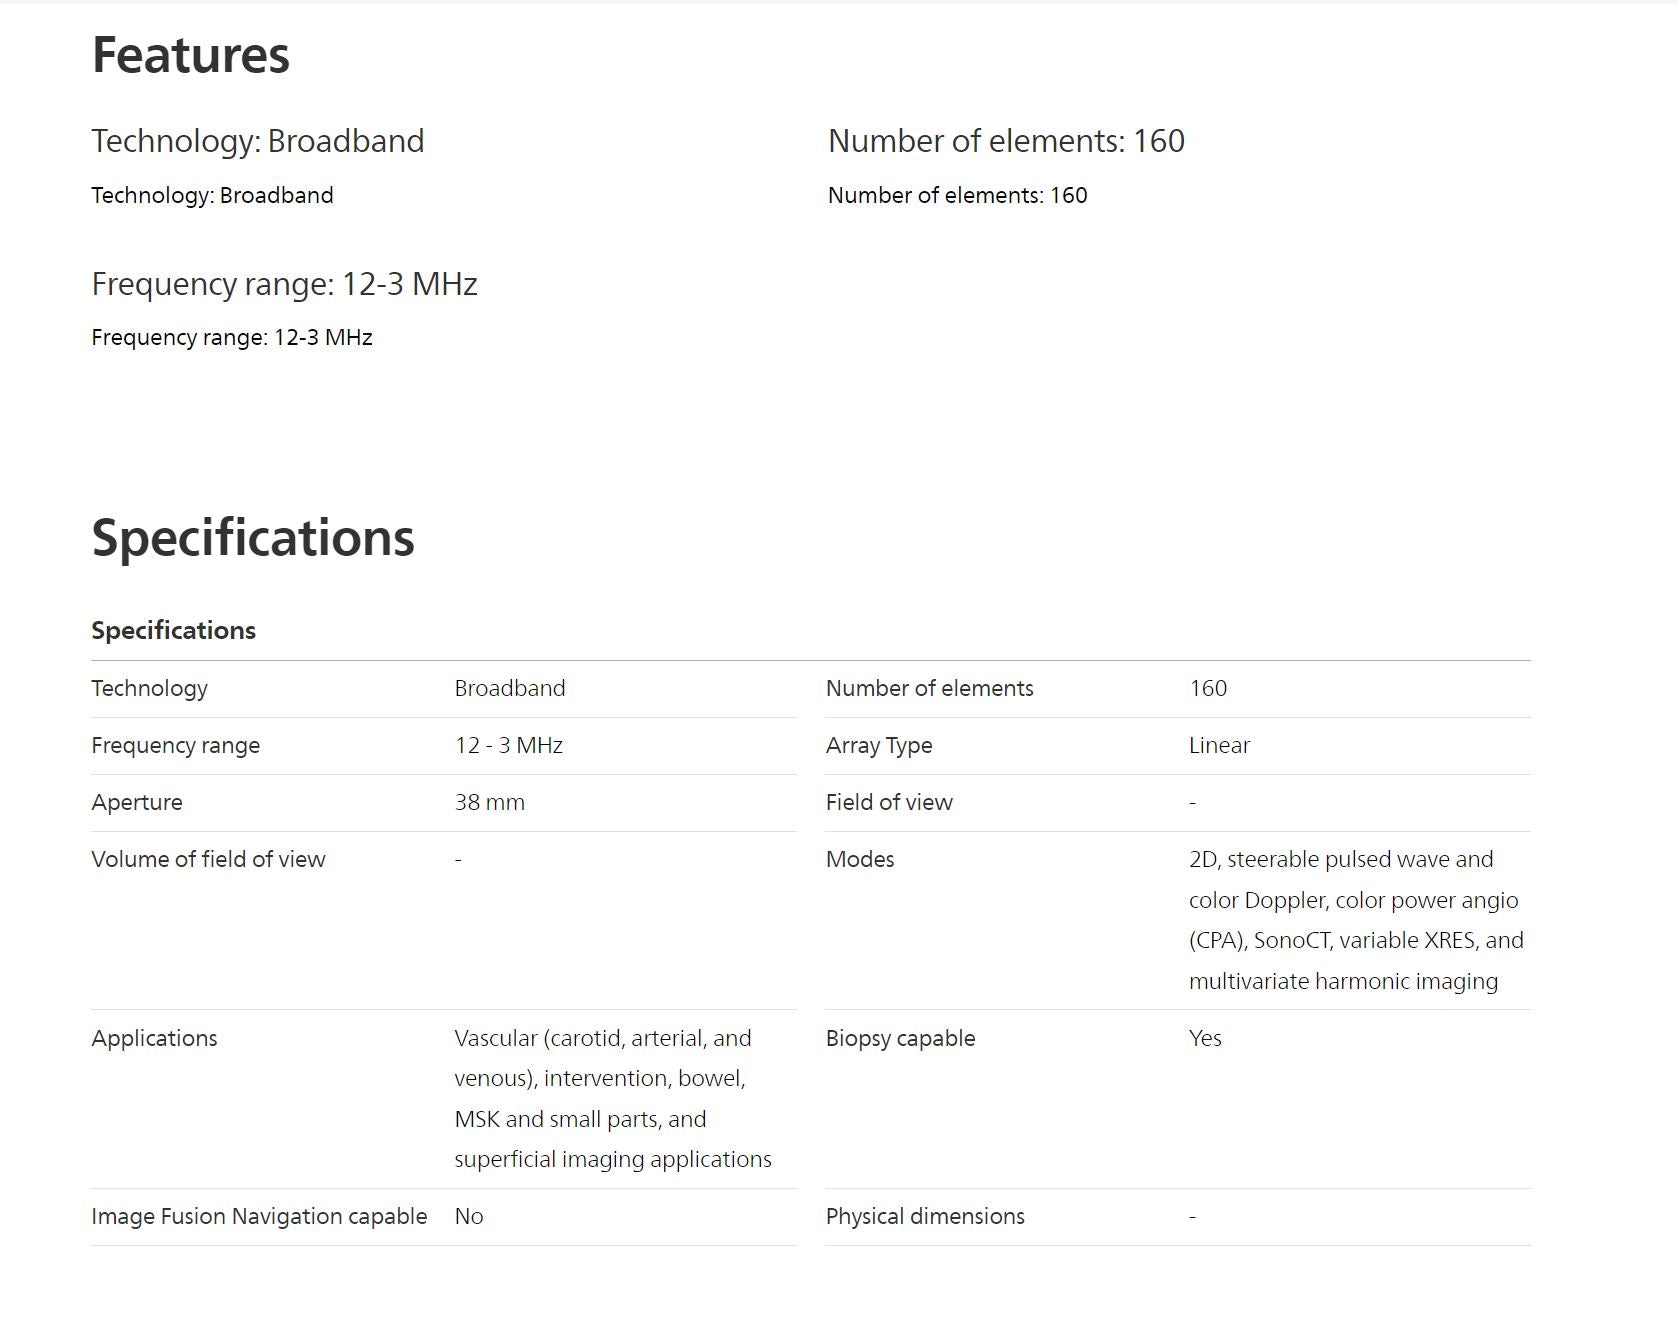Click the 'No' value for Image Fusion

(468, 1216)
